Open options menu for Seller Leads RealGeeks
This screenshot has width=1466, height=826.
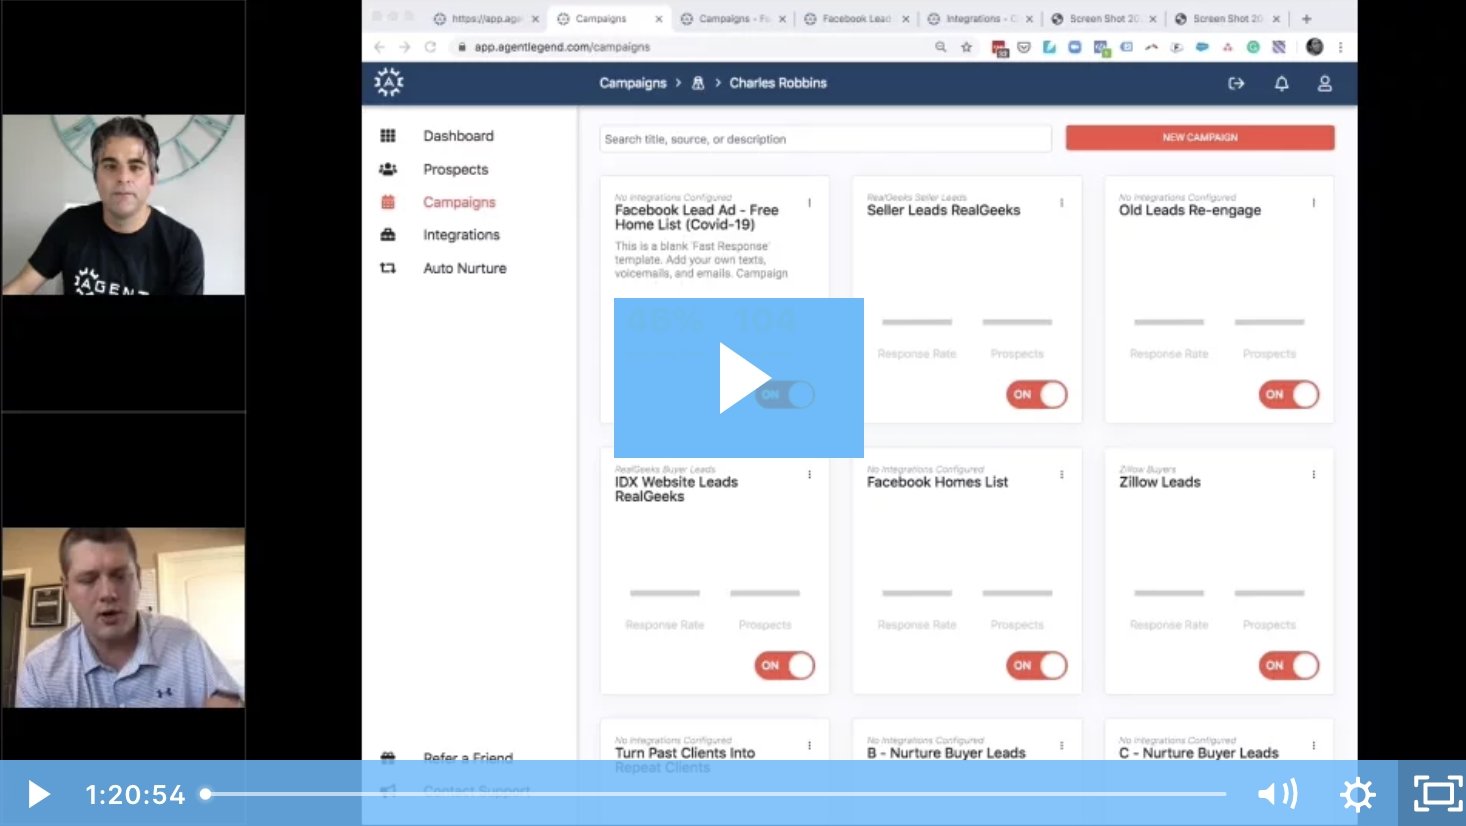pos(1062,203)
